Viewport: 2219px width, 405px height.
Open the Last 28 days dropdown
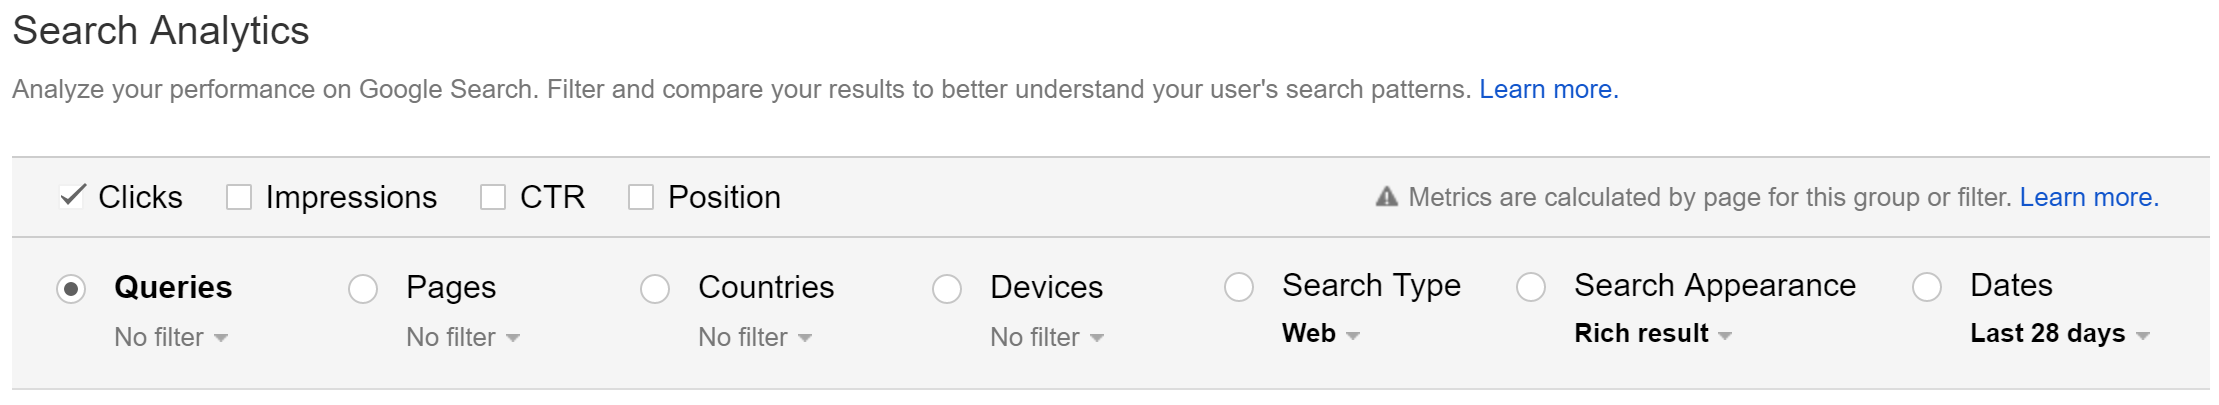pos(2059,333)
